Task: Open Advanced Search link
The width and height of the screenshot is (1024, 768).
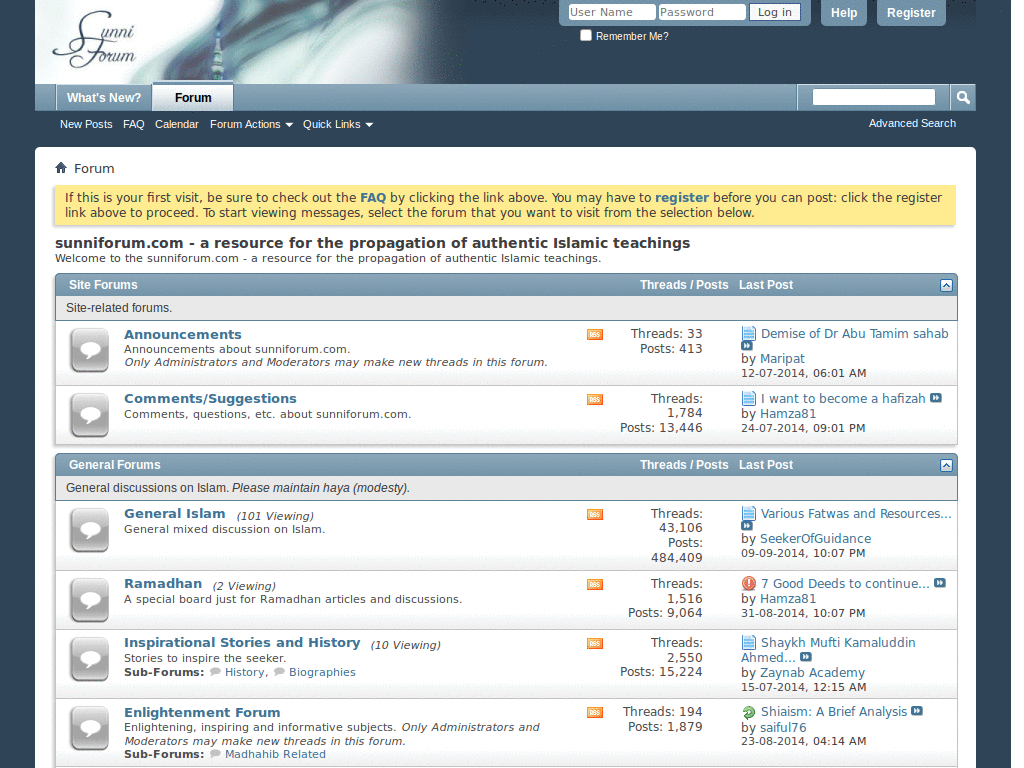Action: (912, 123)
